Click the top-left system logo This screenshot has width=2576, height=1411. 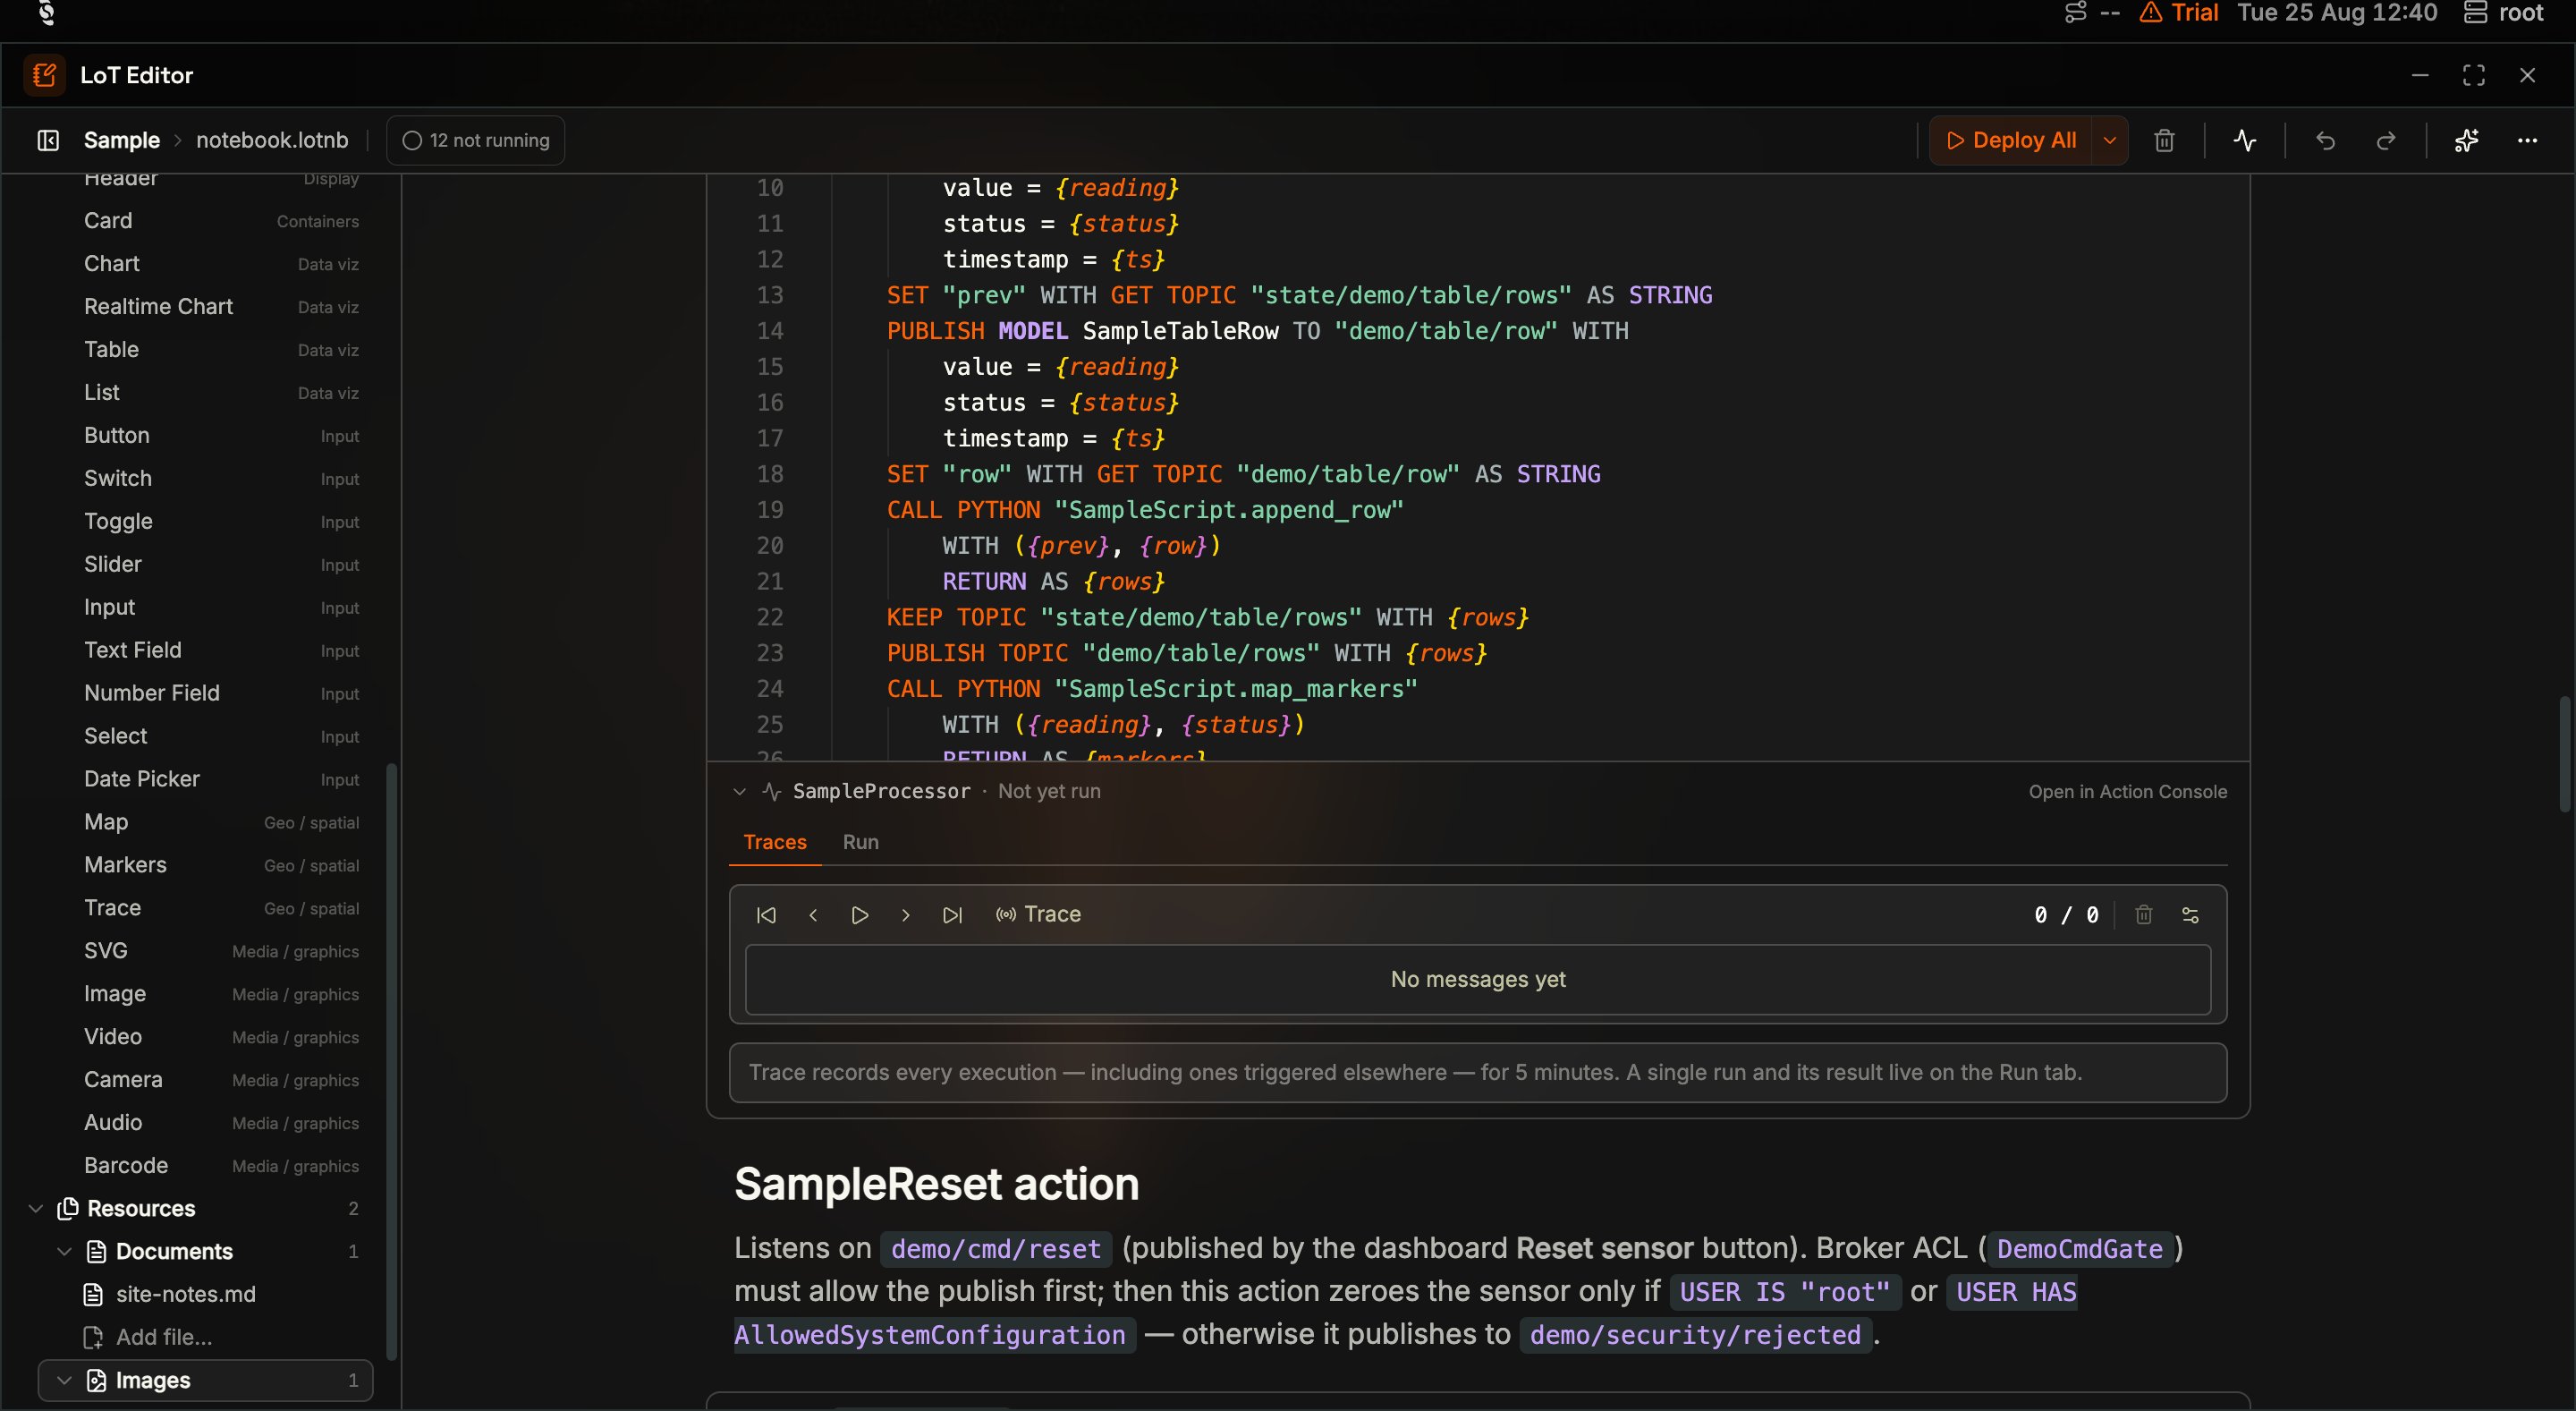[47, 12]
